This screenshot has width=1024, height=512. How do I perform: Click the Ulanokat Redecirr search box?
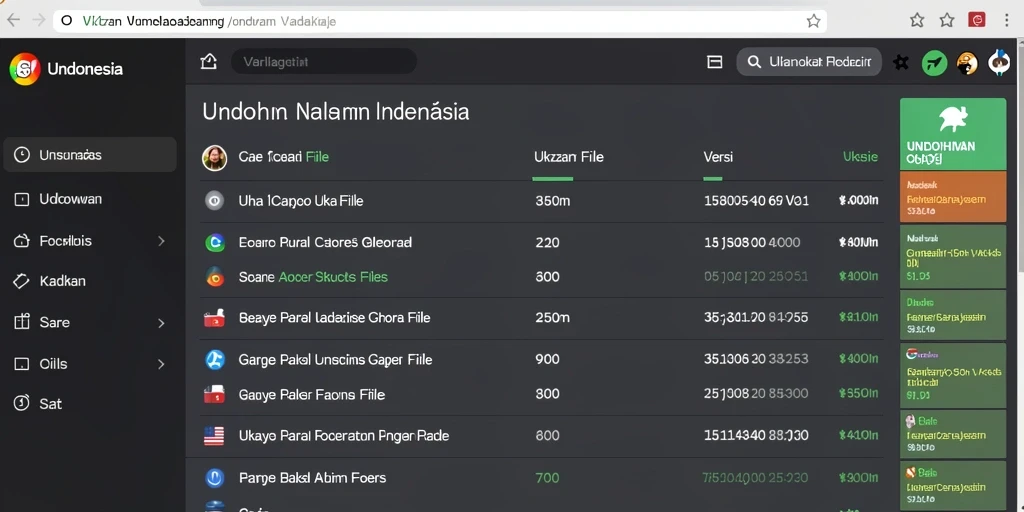pyautogui.click(x=808, y=62)
